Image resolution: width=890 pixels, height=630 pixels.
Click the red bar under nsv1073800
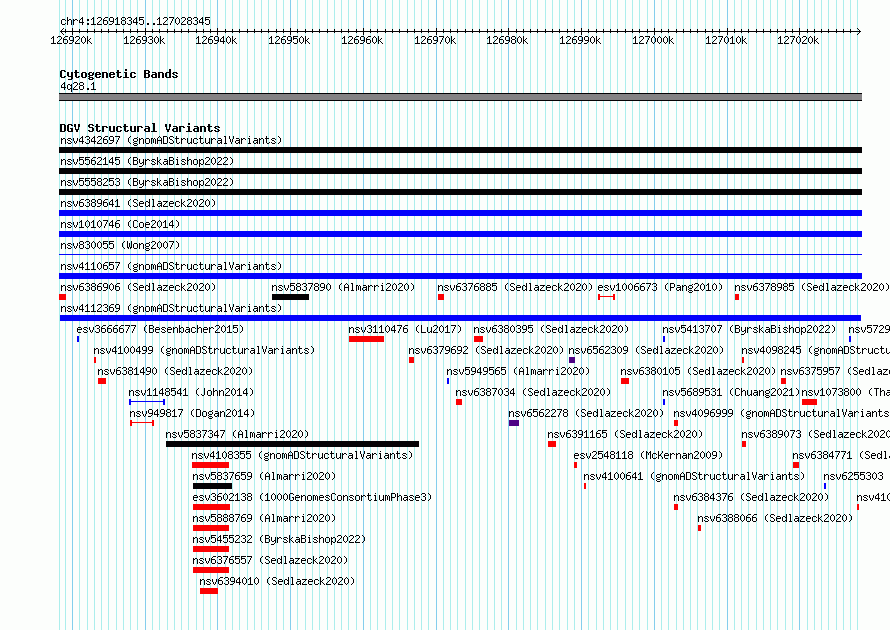(x=809, y=402)
